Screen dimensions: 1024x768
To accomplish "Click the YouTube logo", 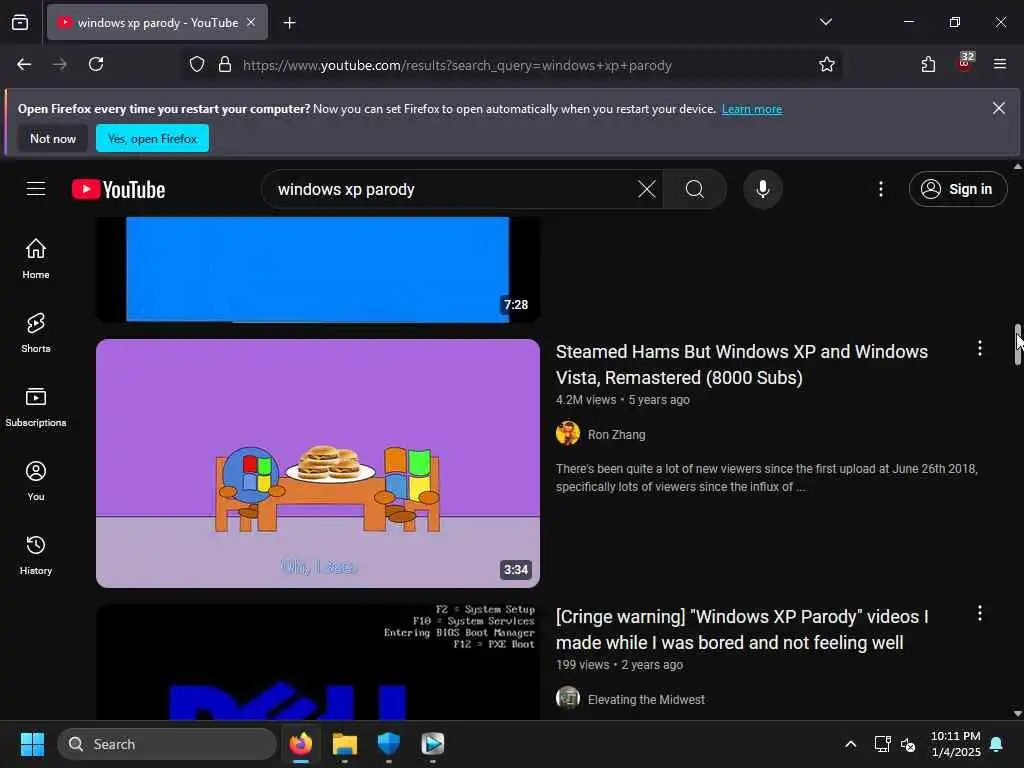I will pos(118,189).
